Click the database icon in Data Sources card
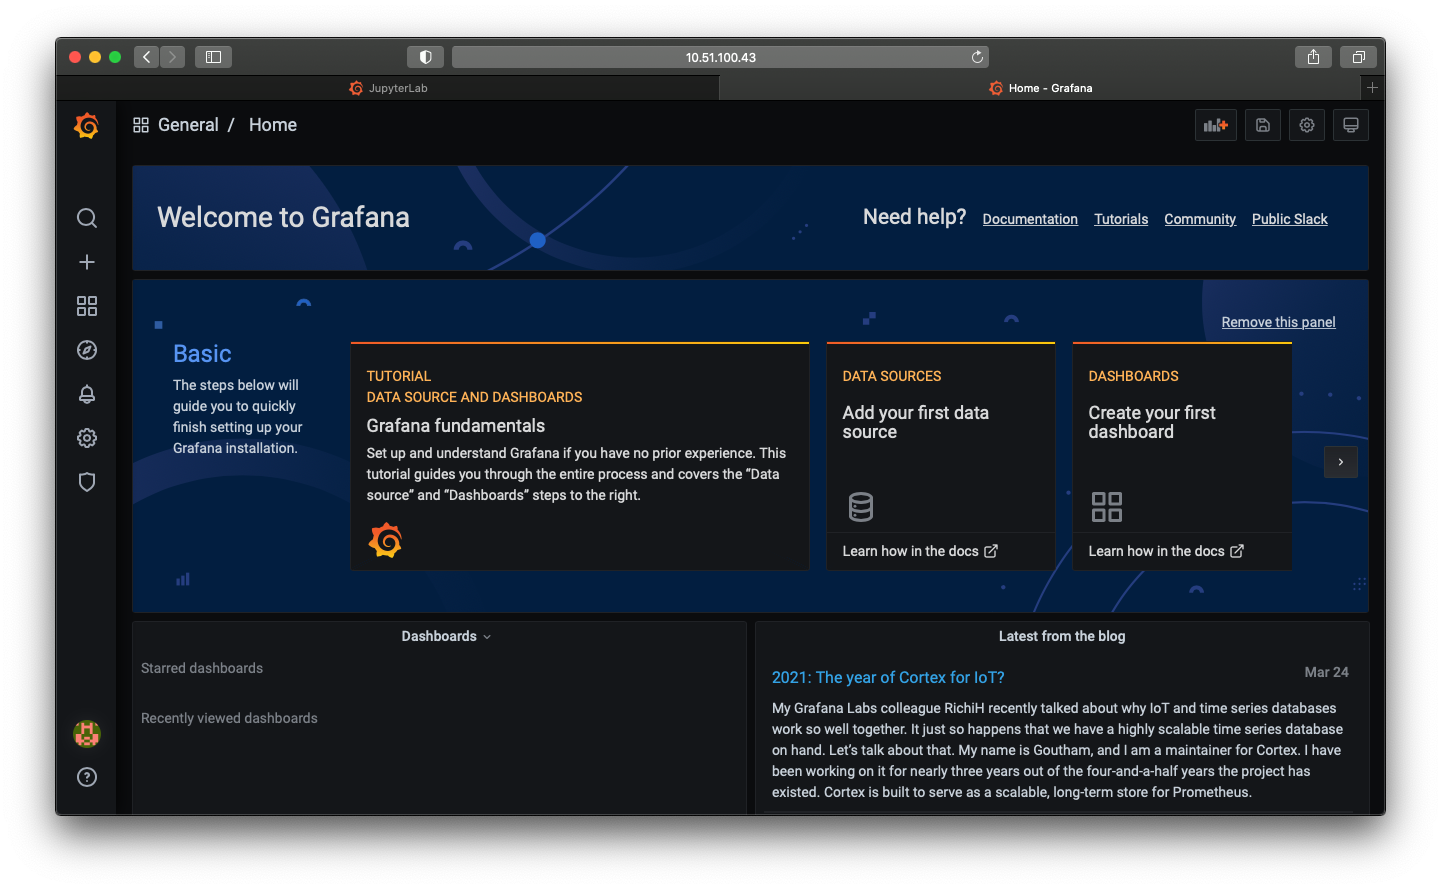1441x889 pixels. (861, 507)
